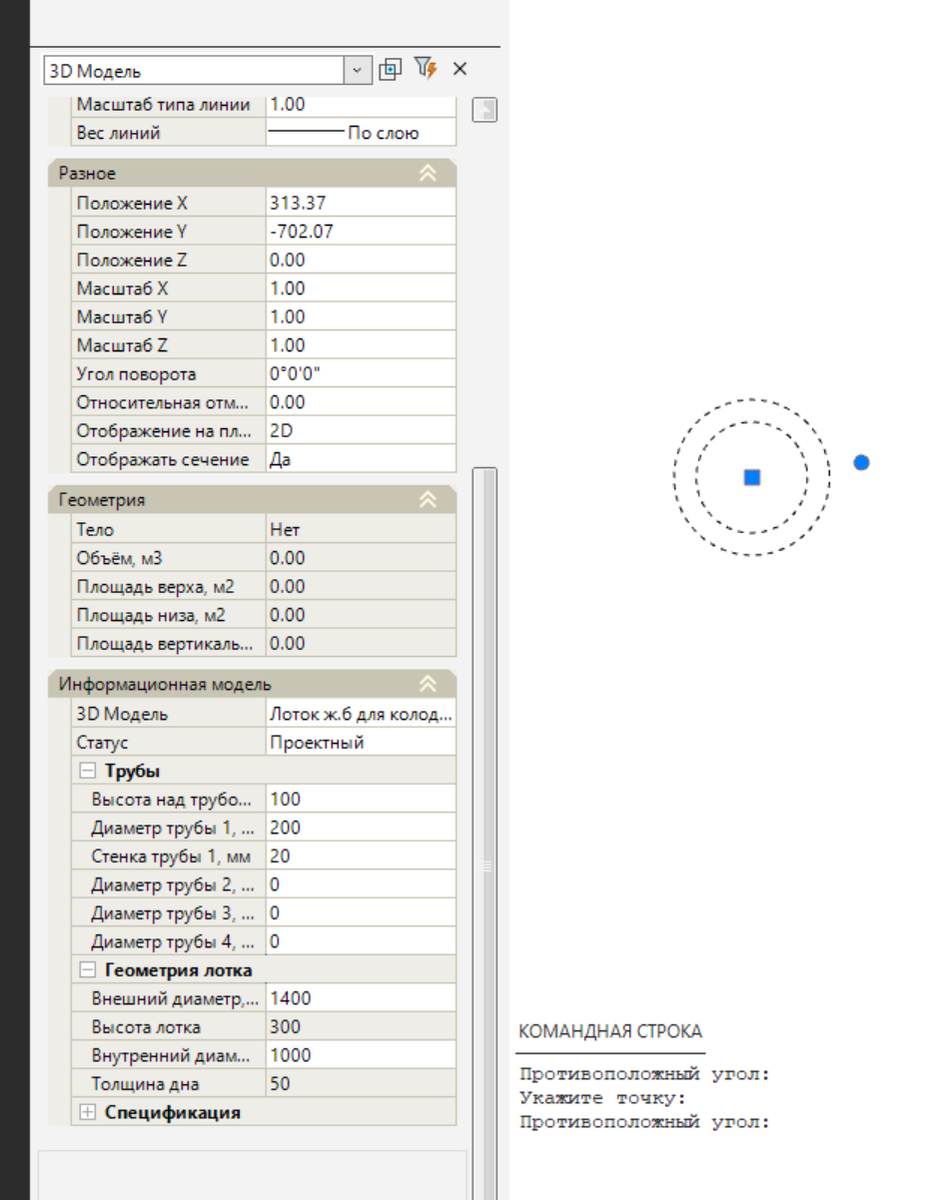Screen dimensions: 947x1200
Task: Edit the Диаметр трубы 4 value
Action: click(360, 942)
